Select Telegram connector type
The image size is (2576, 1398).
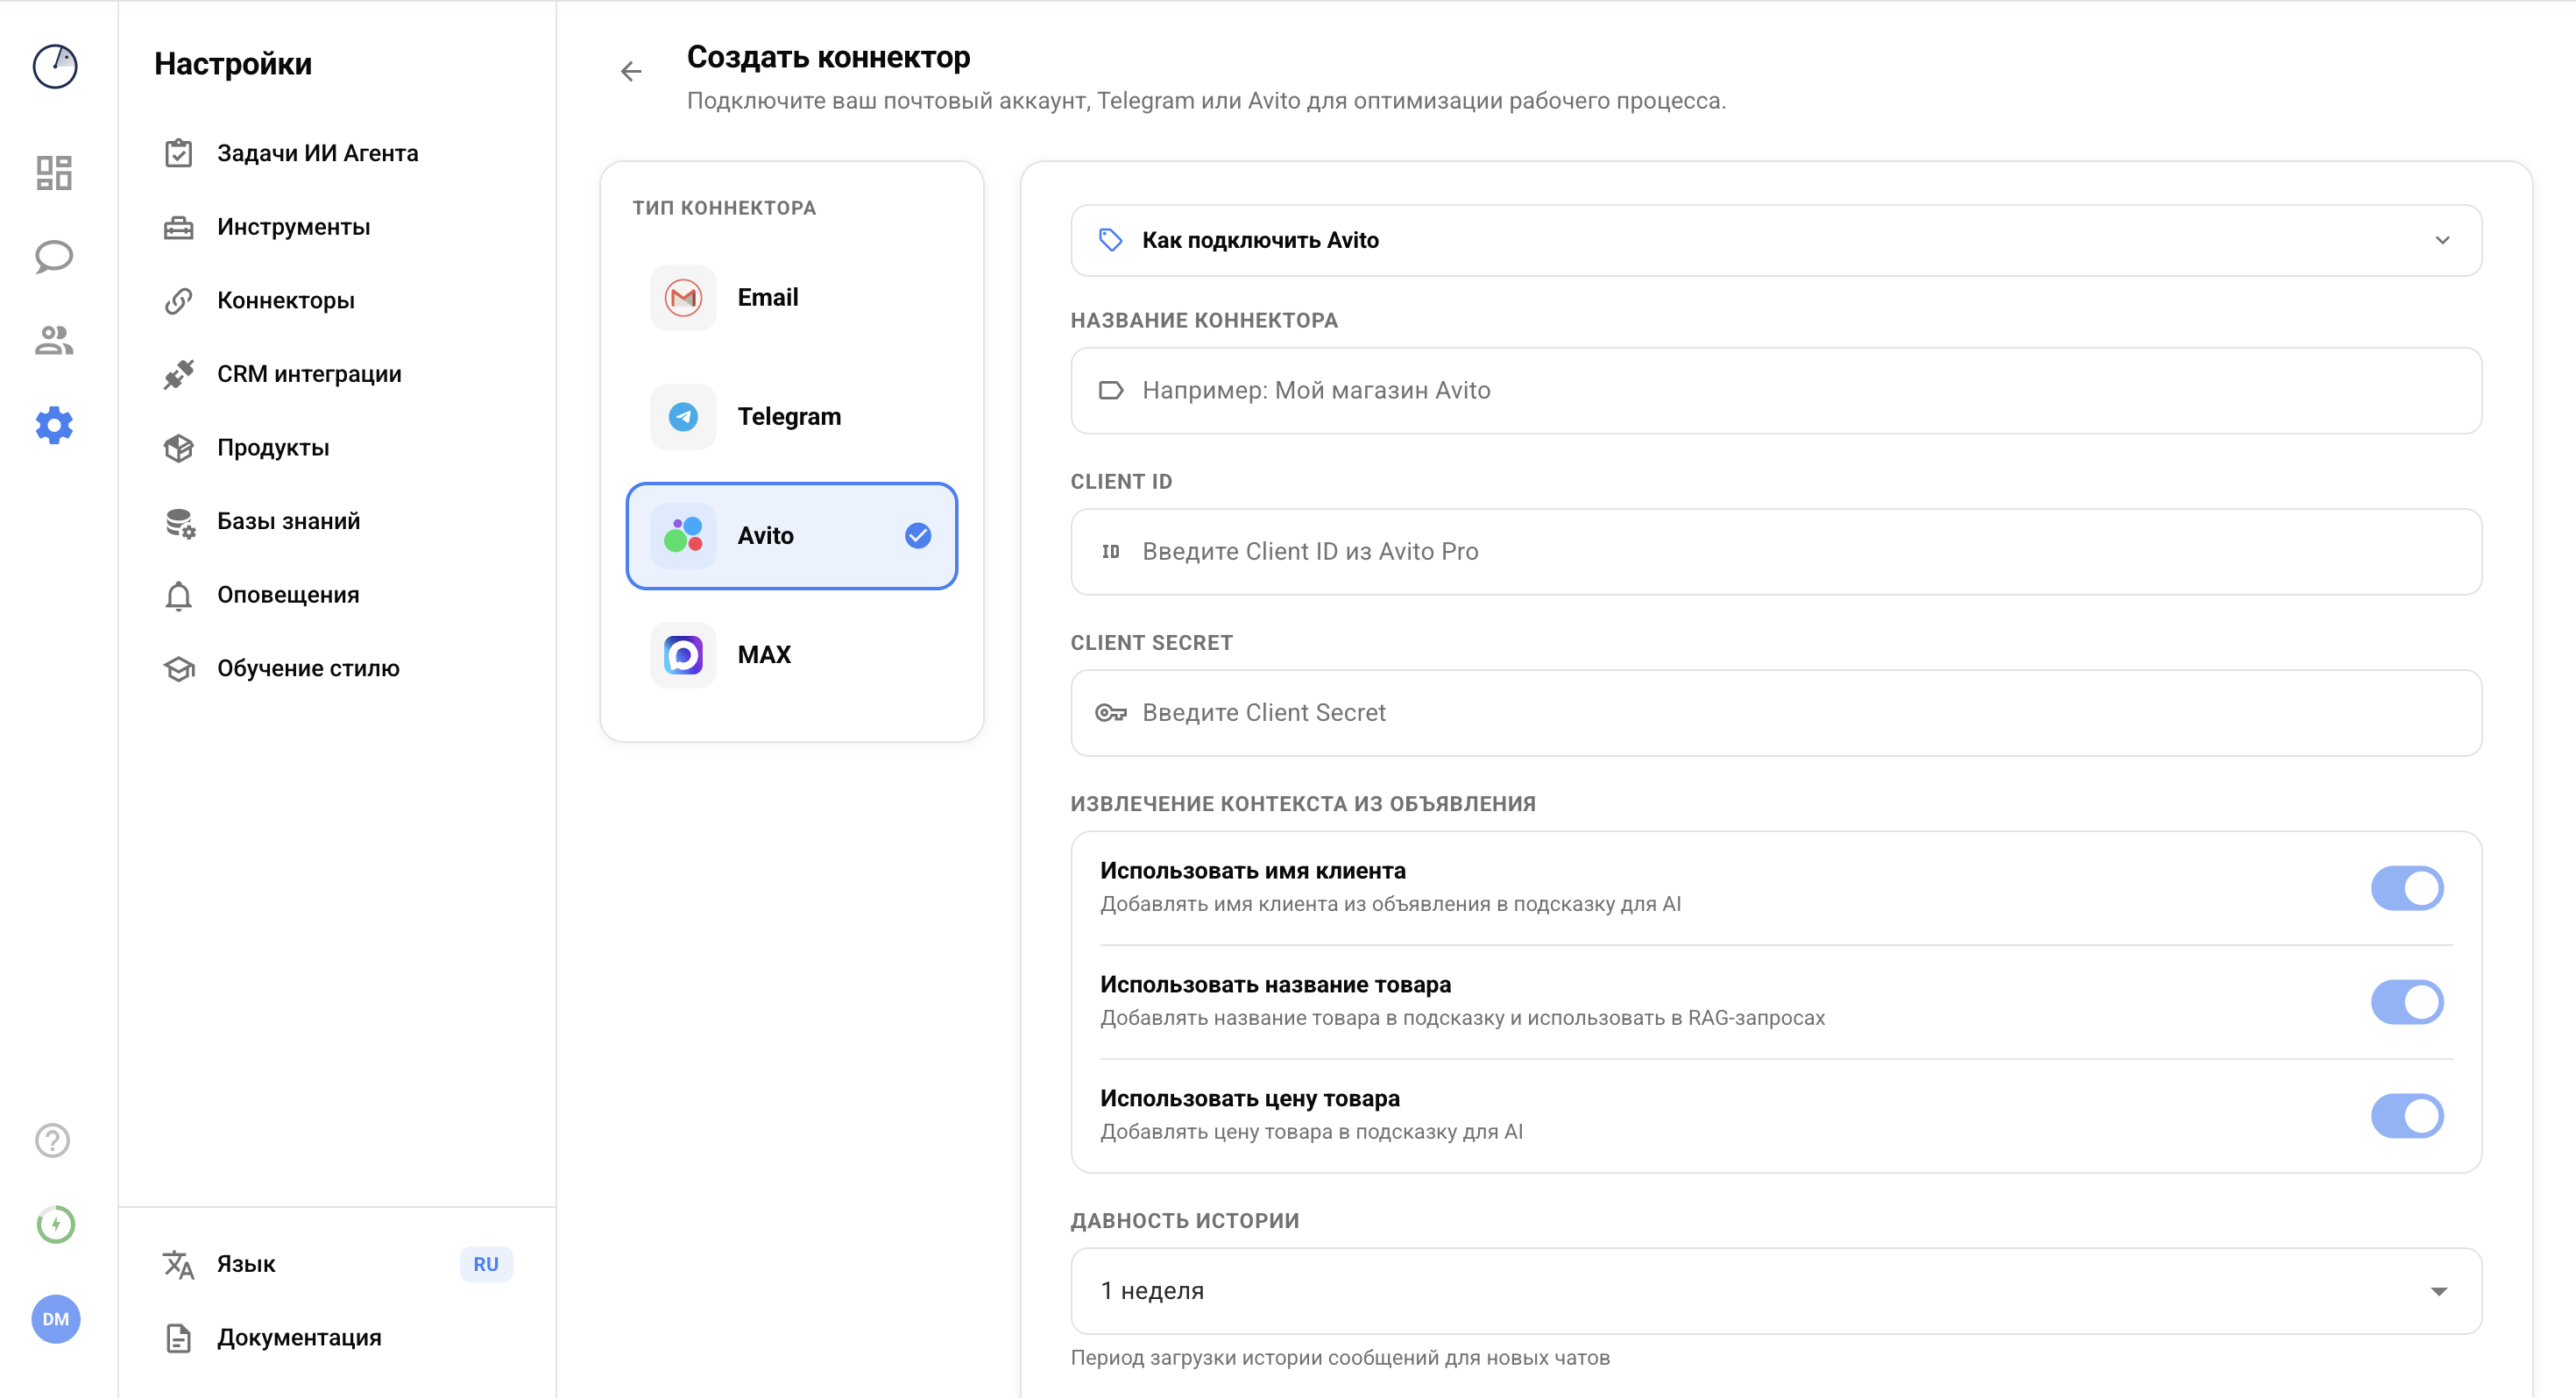(x=790, y=416)
